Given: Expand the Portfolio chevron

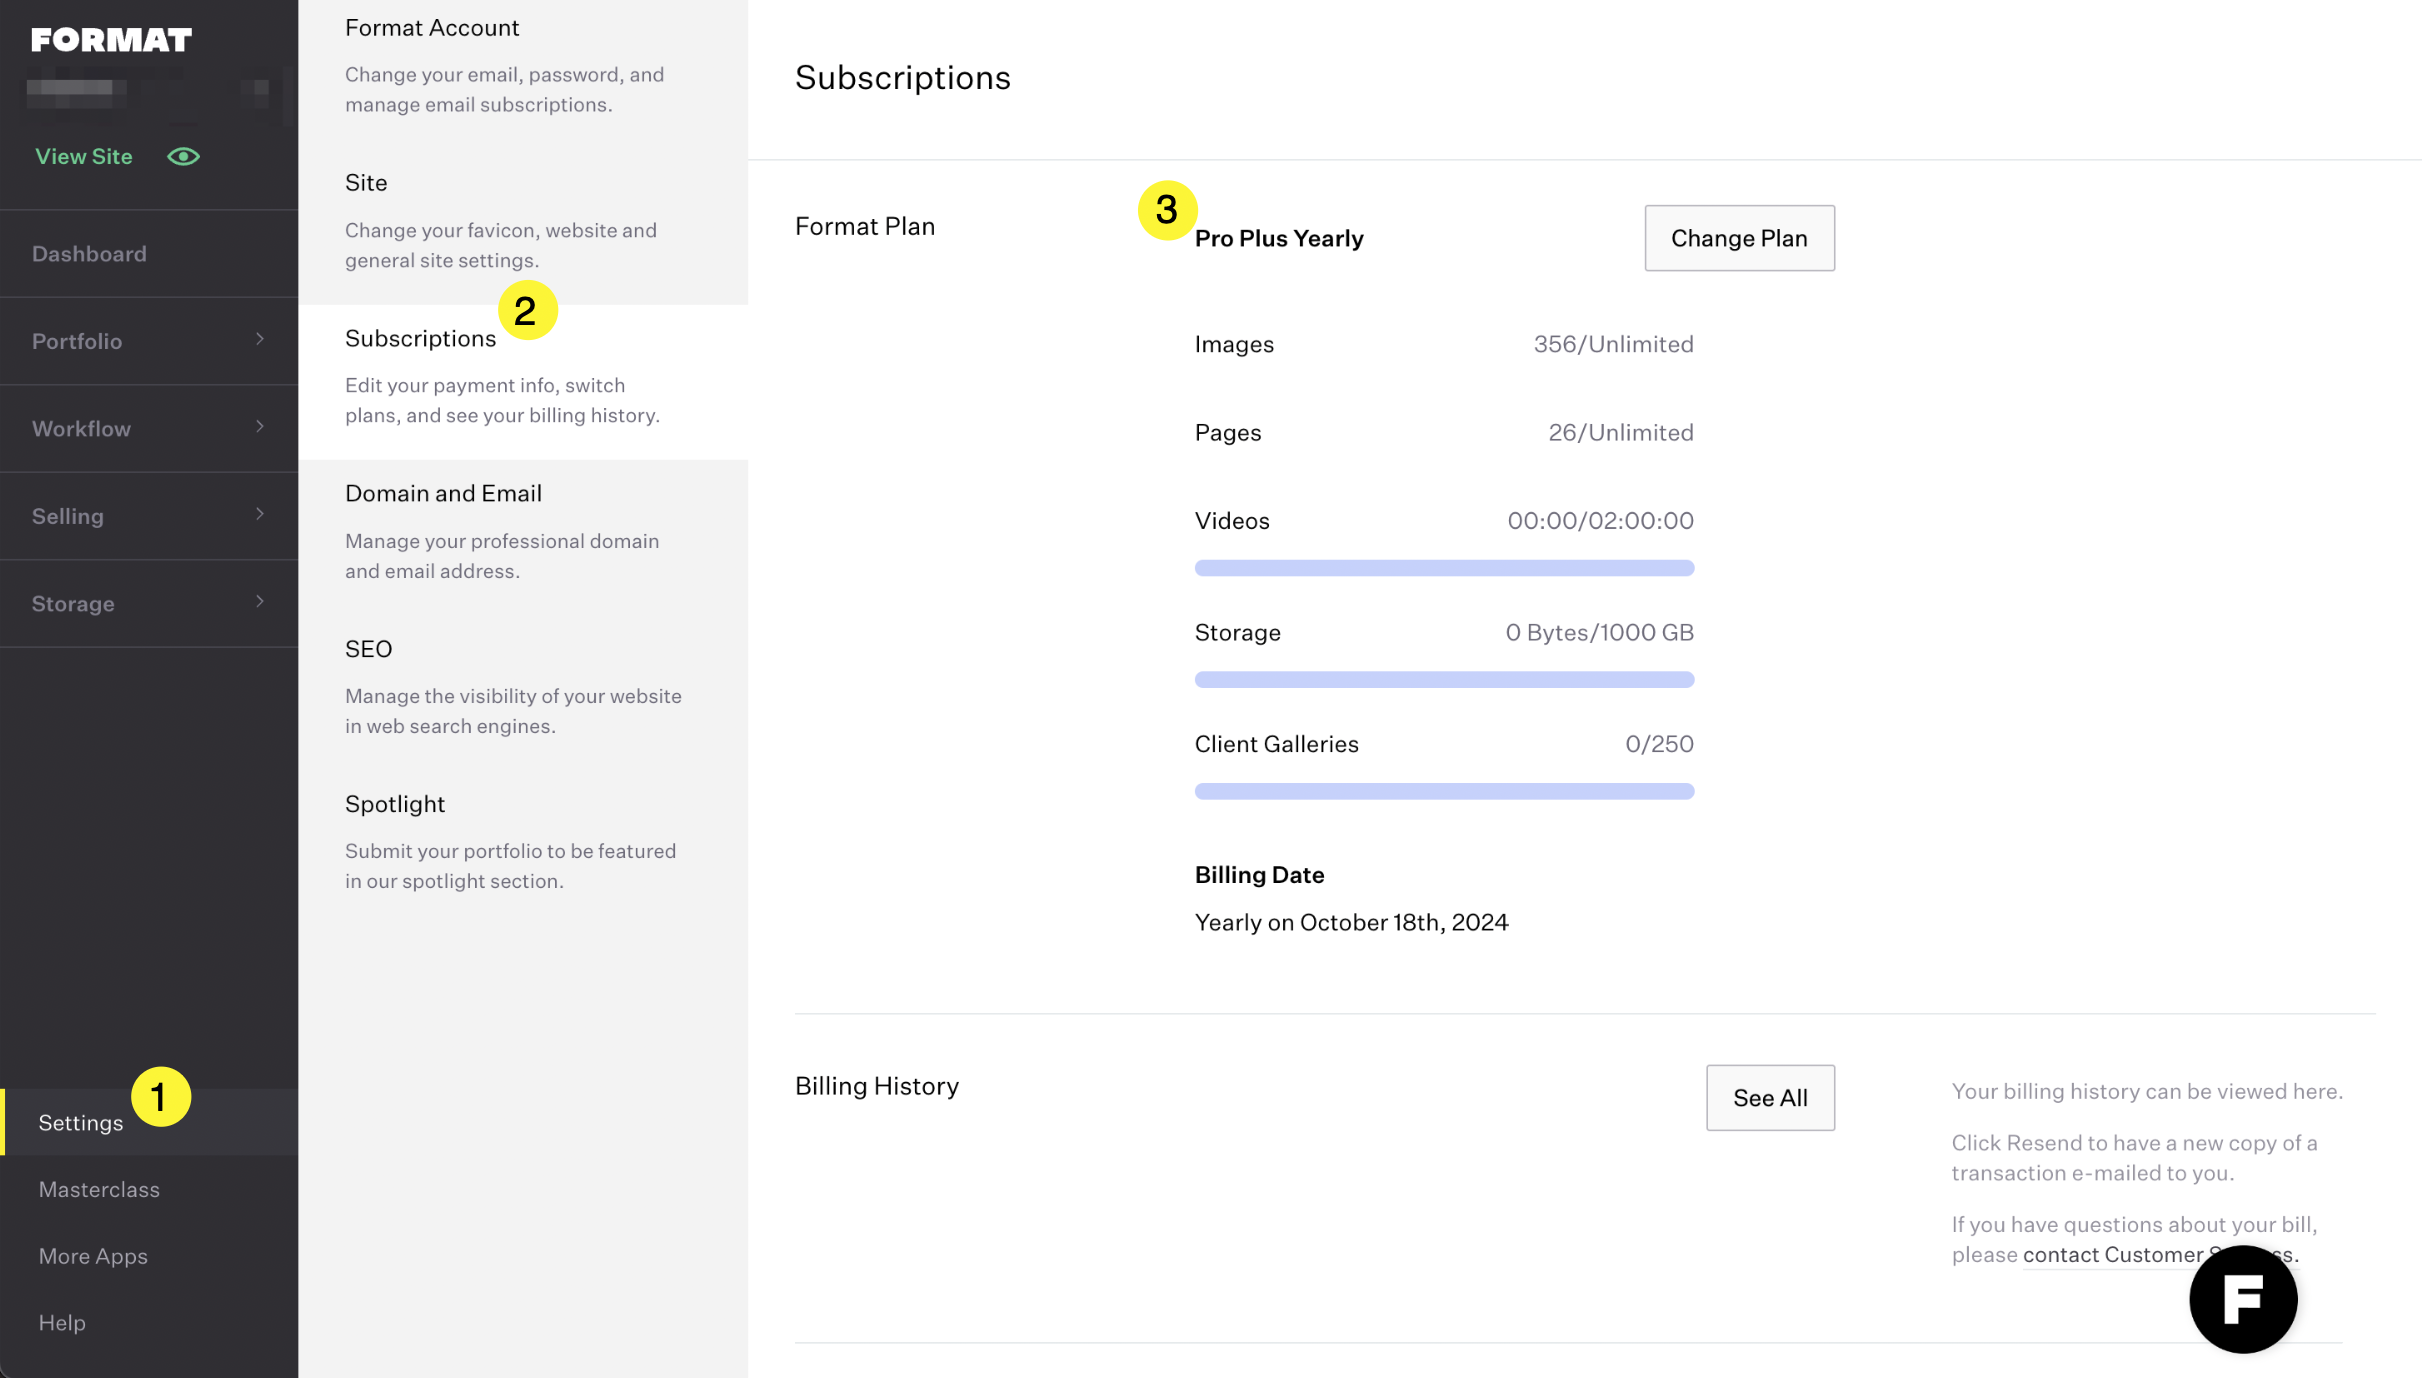Looking at the screenshot, I should [x=260, y=340].
